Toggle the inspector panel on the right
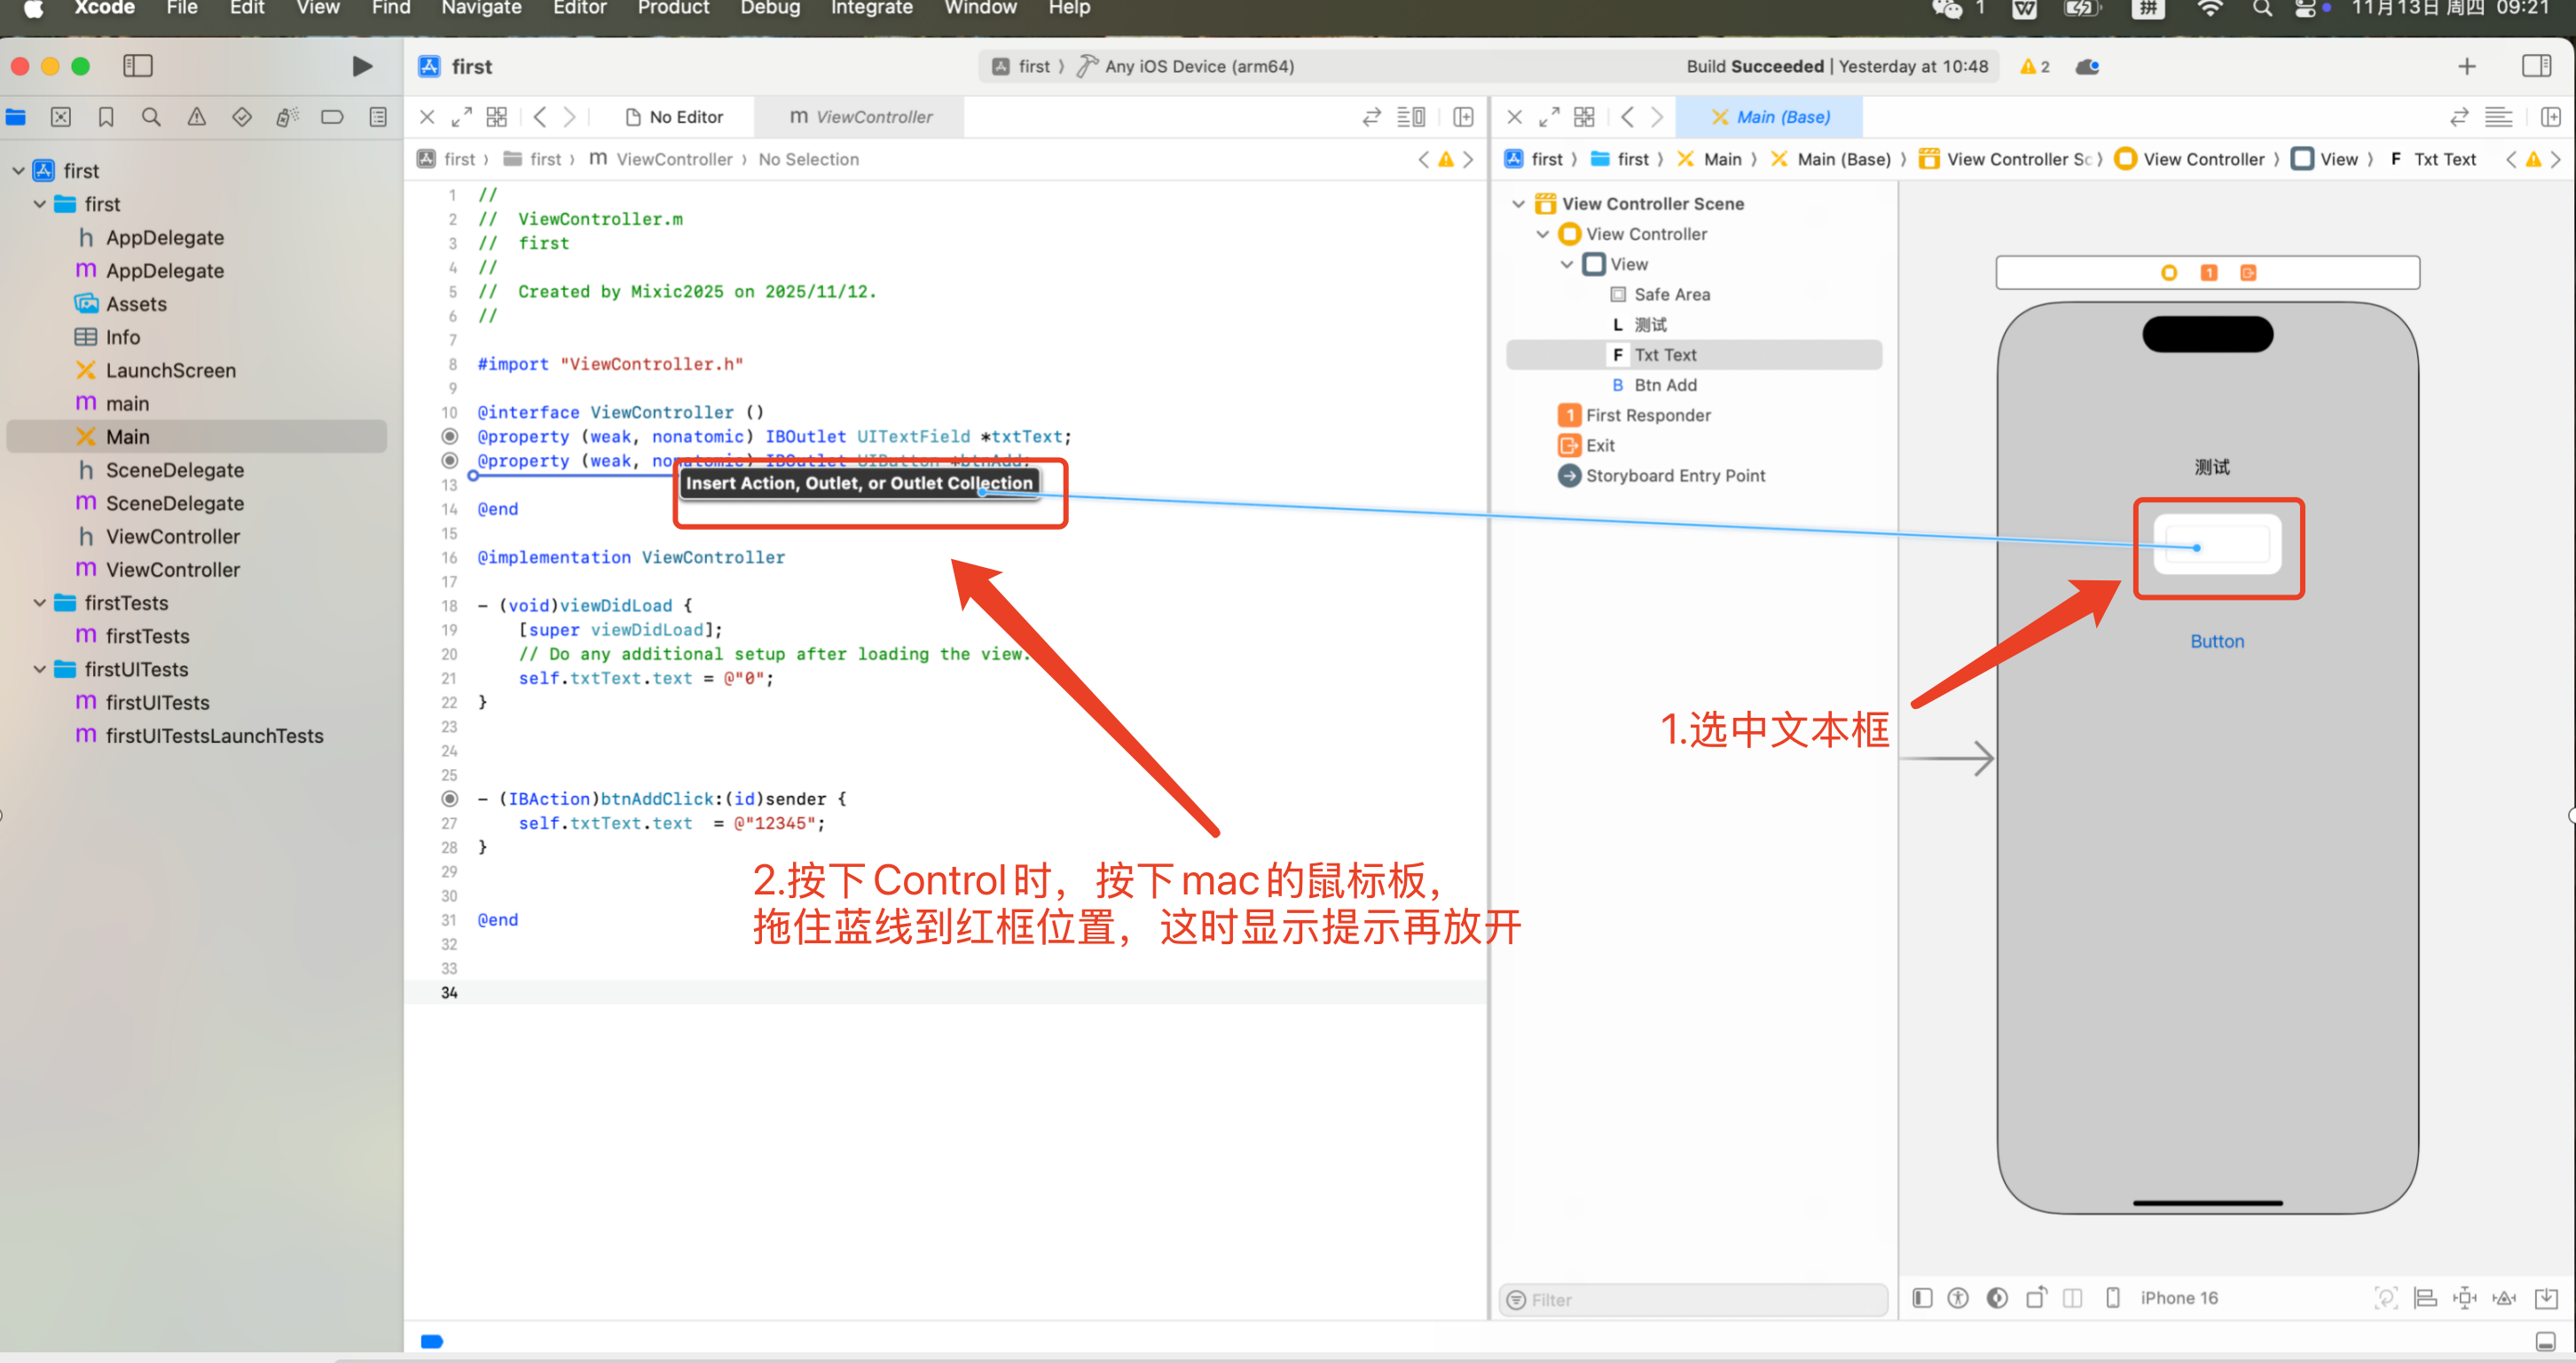Image resolution: width=2576 pixels, height=1363 pixels. tap(2536, 66)
